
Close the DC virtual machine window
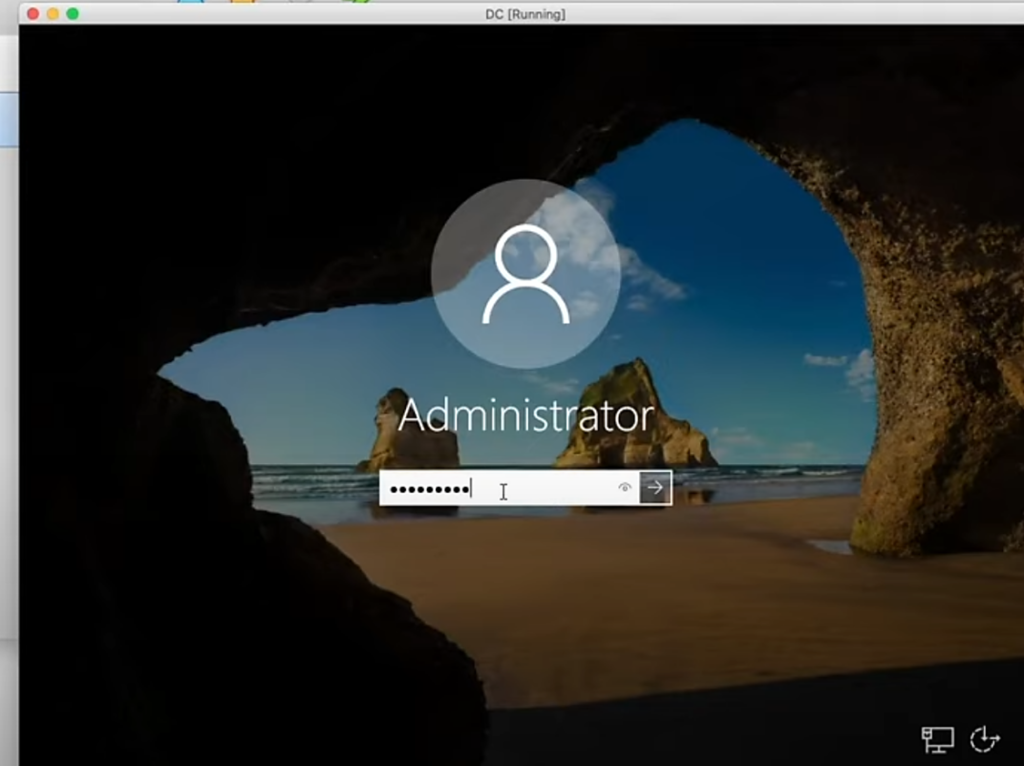click(32, 14)
